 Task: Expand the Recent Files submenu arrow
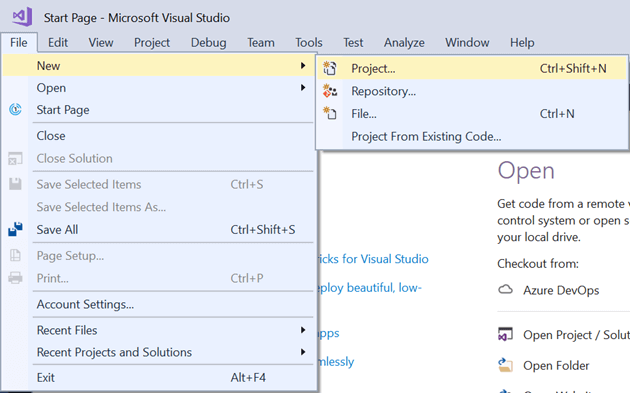point(303,330)
